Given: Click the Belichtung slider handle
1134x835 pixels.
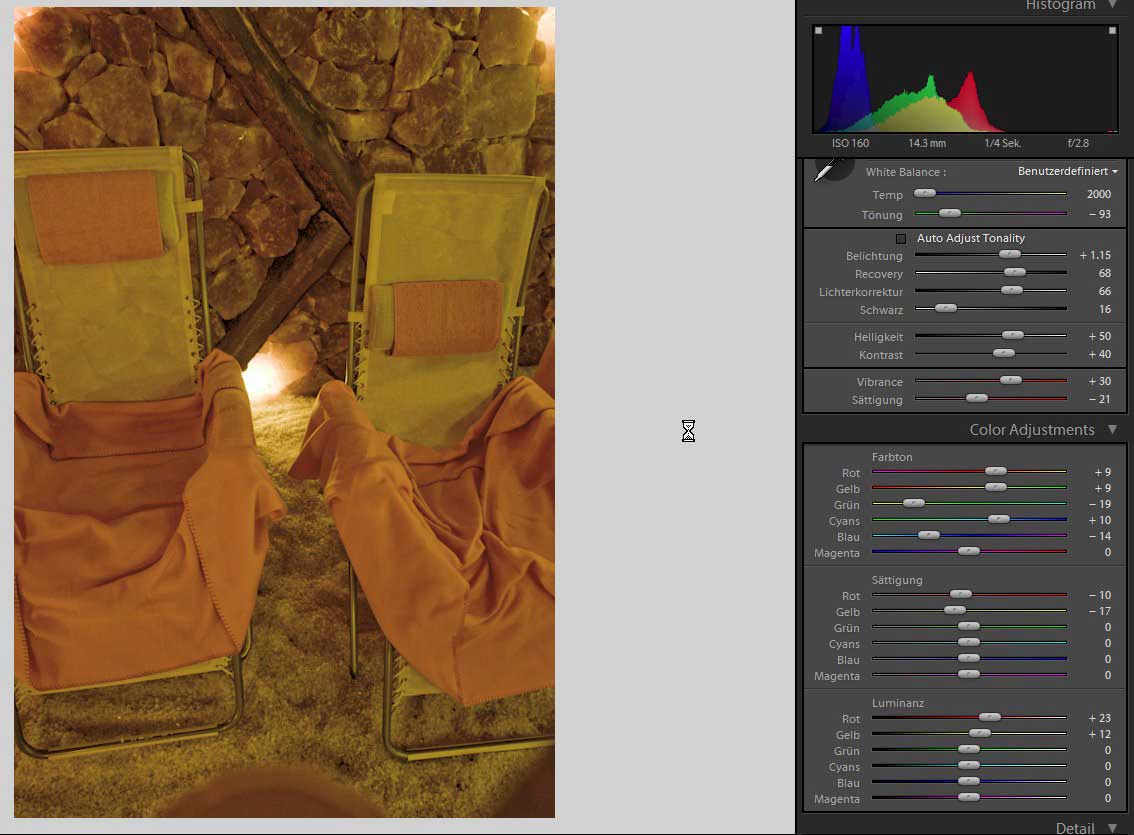Looking at the screenshot, I should coord(1009,256).
